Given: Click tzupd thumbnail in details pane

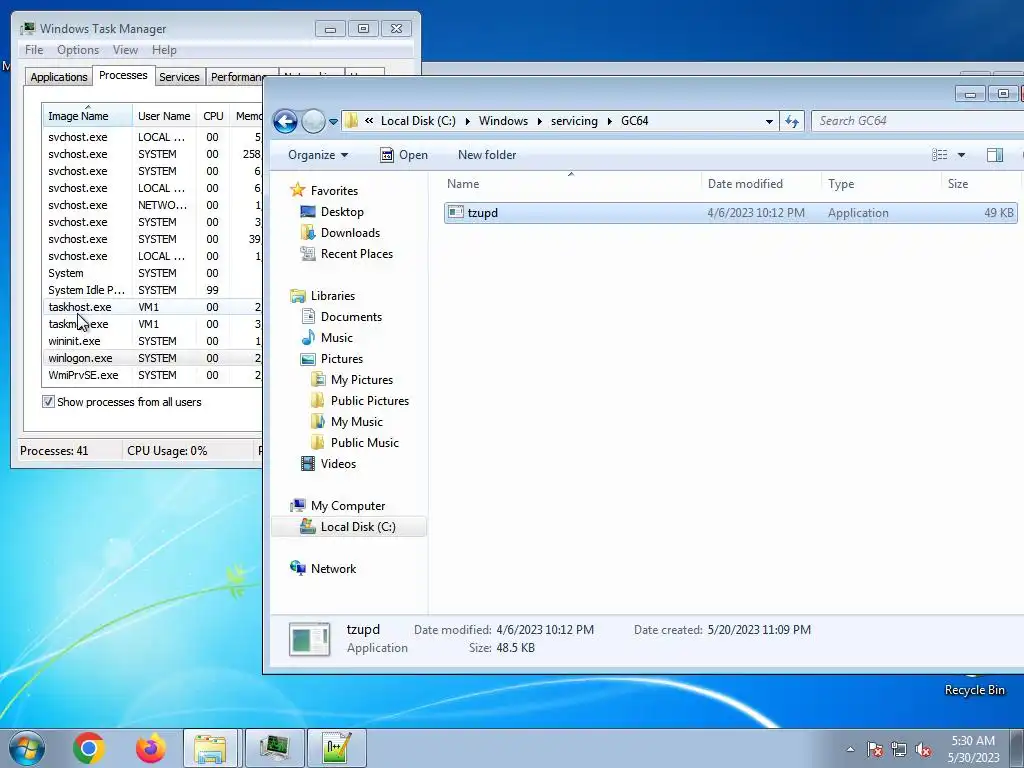Looking at the screenshot, I should 310,639.
